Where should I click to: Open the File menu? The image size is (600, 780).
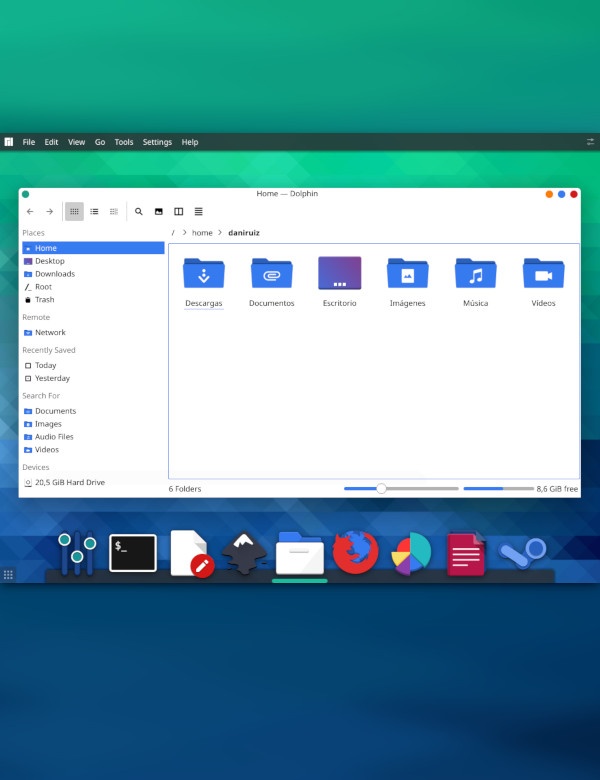coord(29,142)
